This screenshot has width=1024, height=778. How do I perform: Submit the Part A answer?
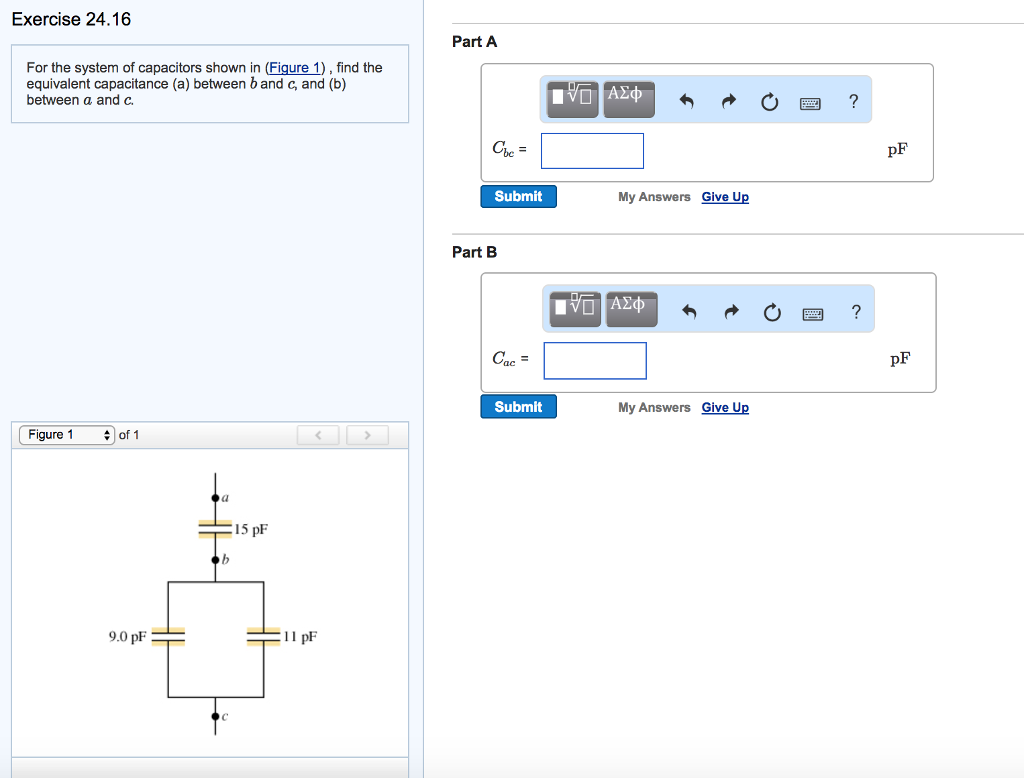pyautogui.click(x=518, y=196)
